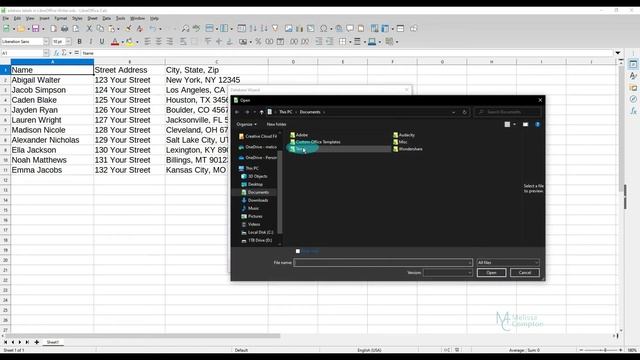Click Copy icon in Calc toolbar

[x=100, y=29]
